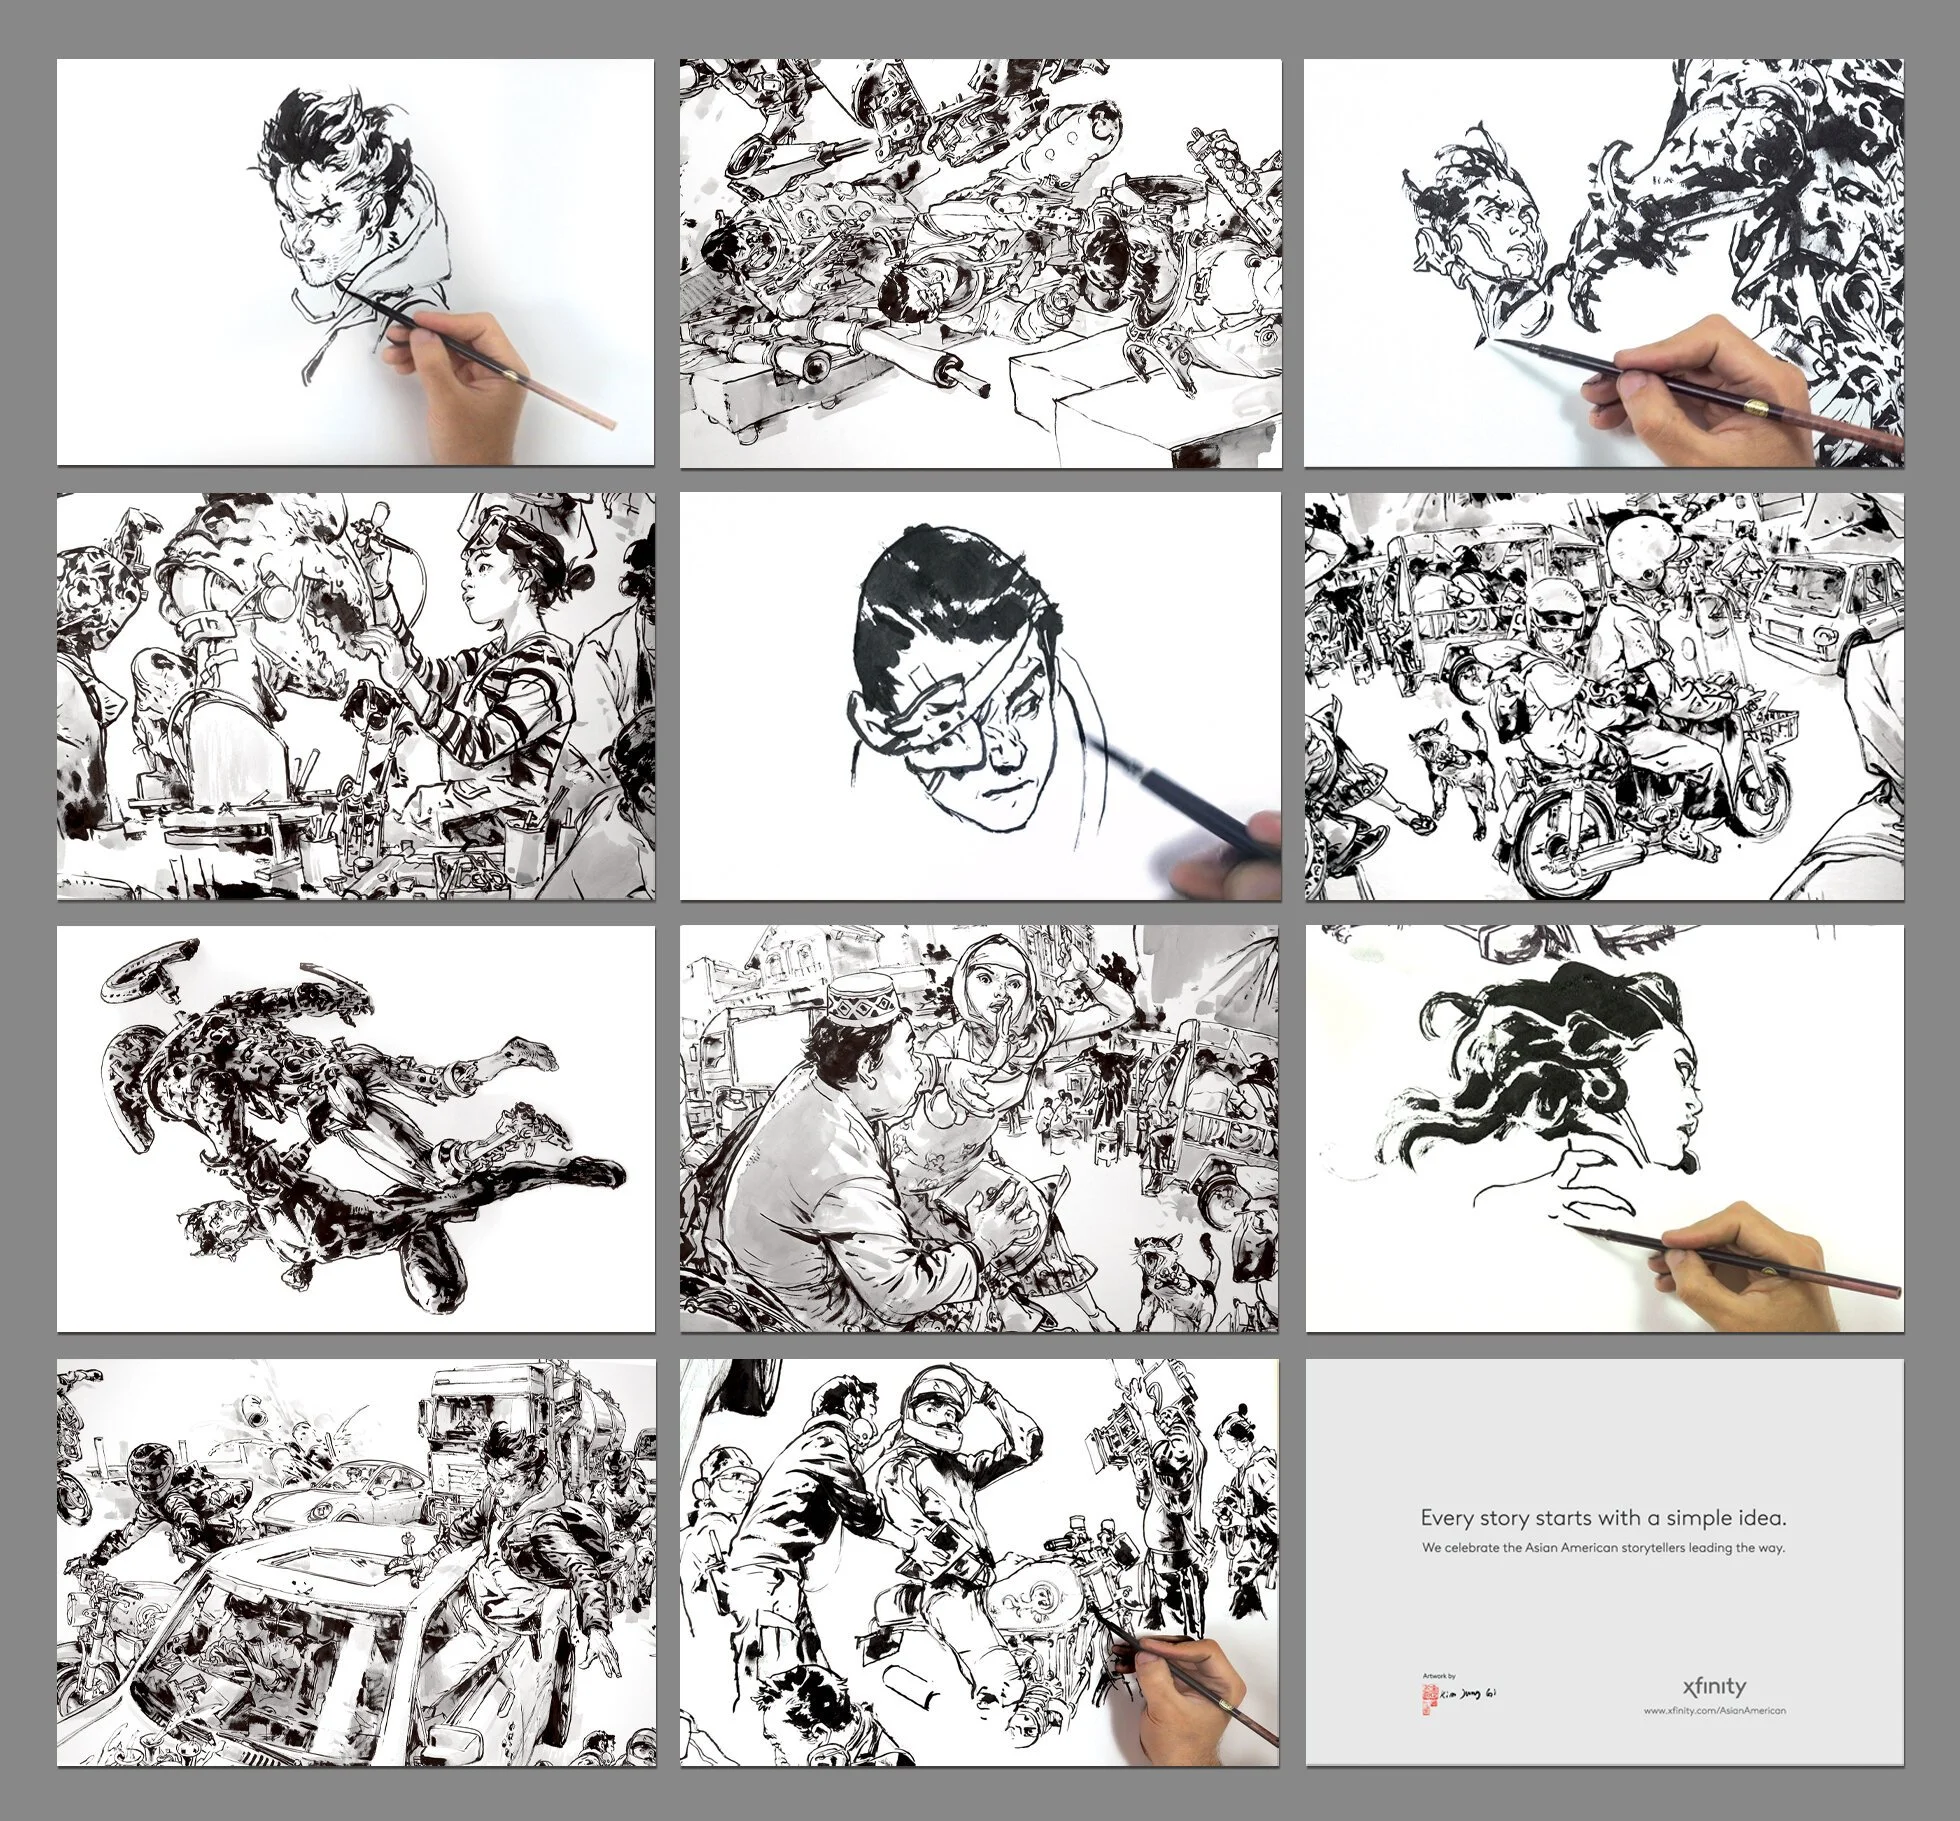Select the woman with flowing hair frame
The height and width of the screenshot is (1821, 1960).
pos(1603,1128)
